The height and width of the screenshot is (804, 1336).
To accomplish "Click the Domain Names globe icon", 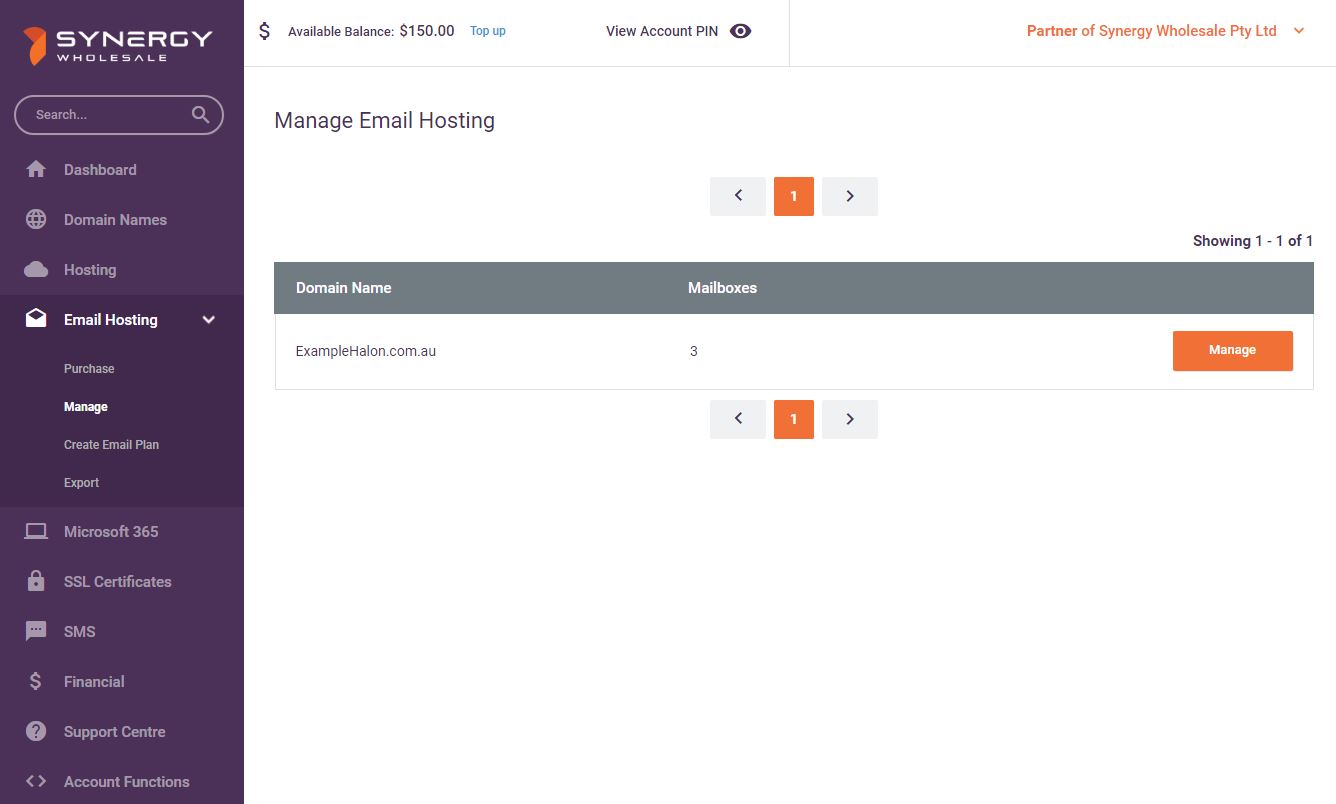I will pos(36,220).
